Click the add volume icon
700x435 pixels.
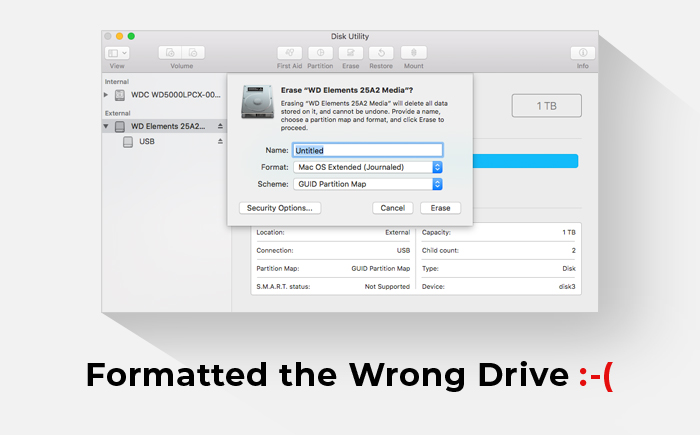[x=171, y=52]
